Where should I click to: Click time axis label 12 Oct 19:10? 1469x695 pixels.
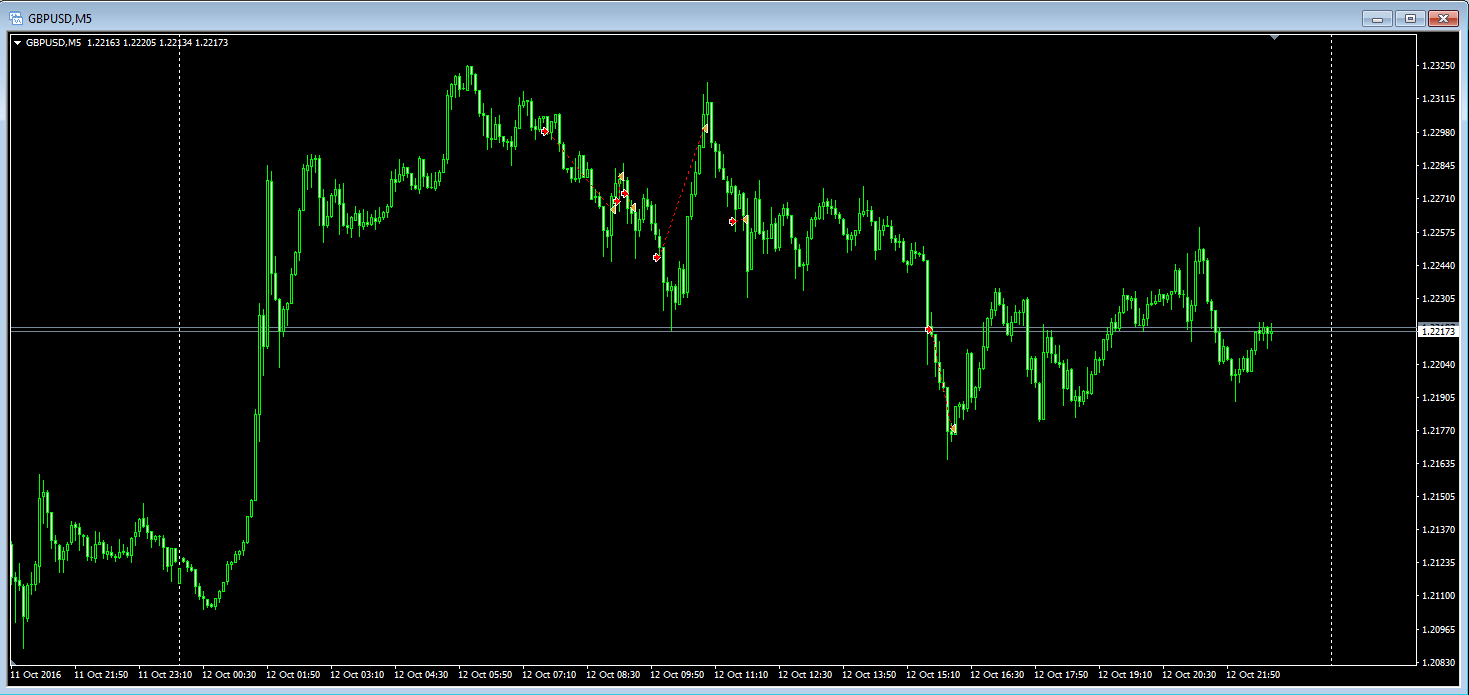(1125, 675)
